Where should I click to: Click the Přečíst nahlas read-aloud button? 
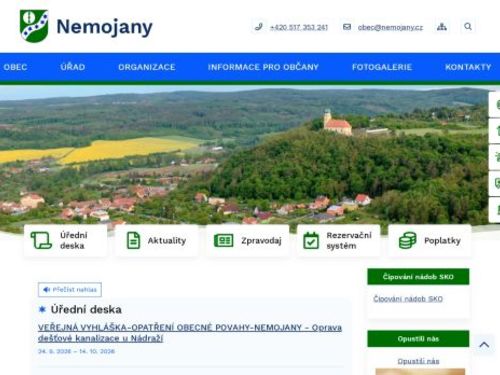[70, 289]
